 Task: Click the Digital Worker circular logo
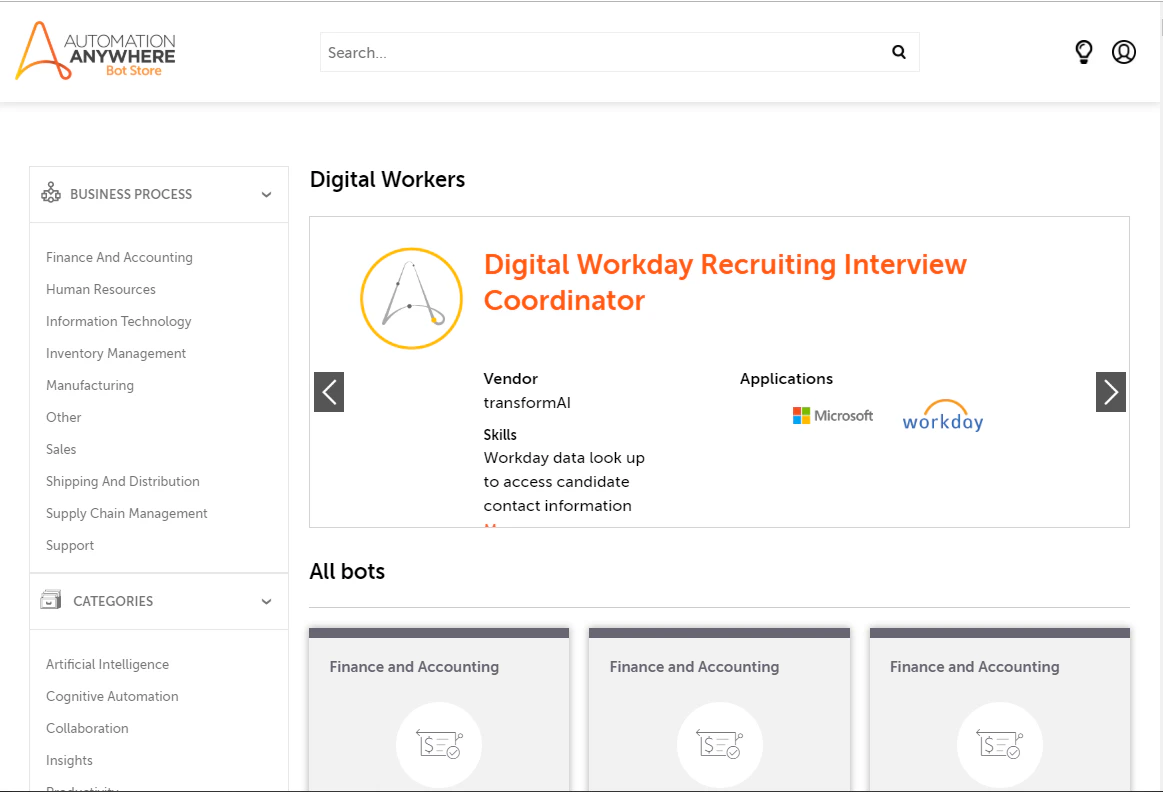coord(411,298)
